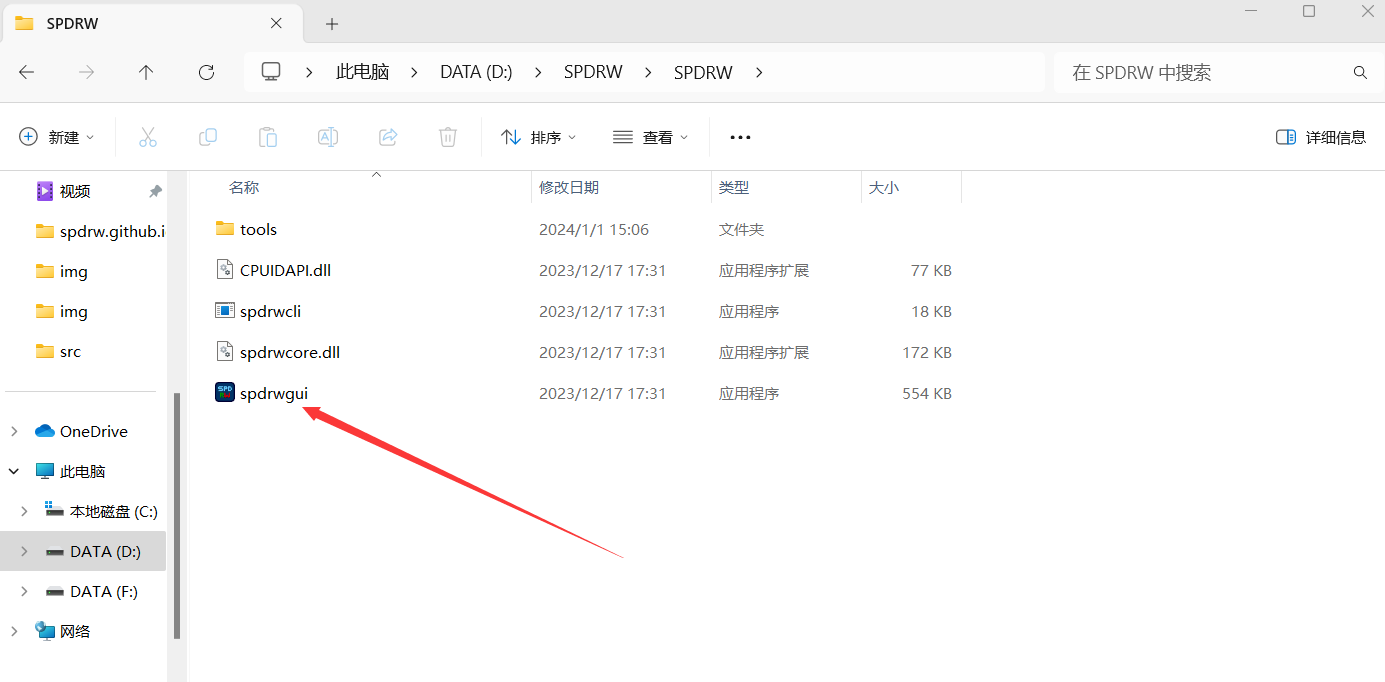
Task: Click the first SPDRW breadcrumb
Action: [x=593, y=72]
